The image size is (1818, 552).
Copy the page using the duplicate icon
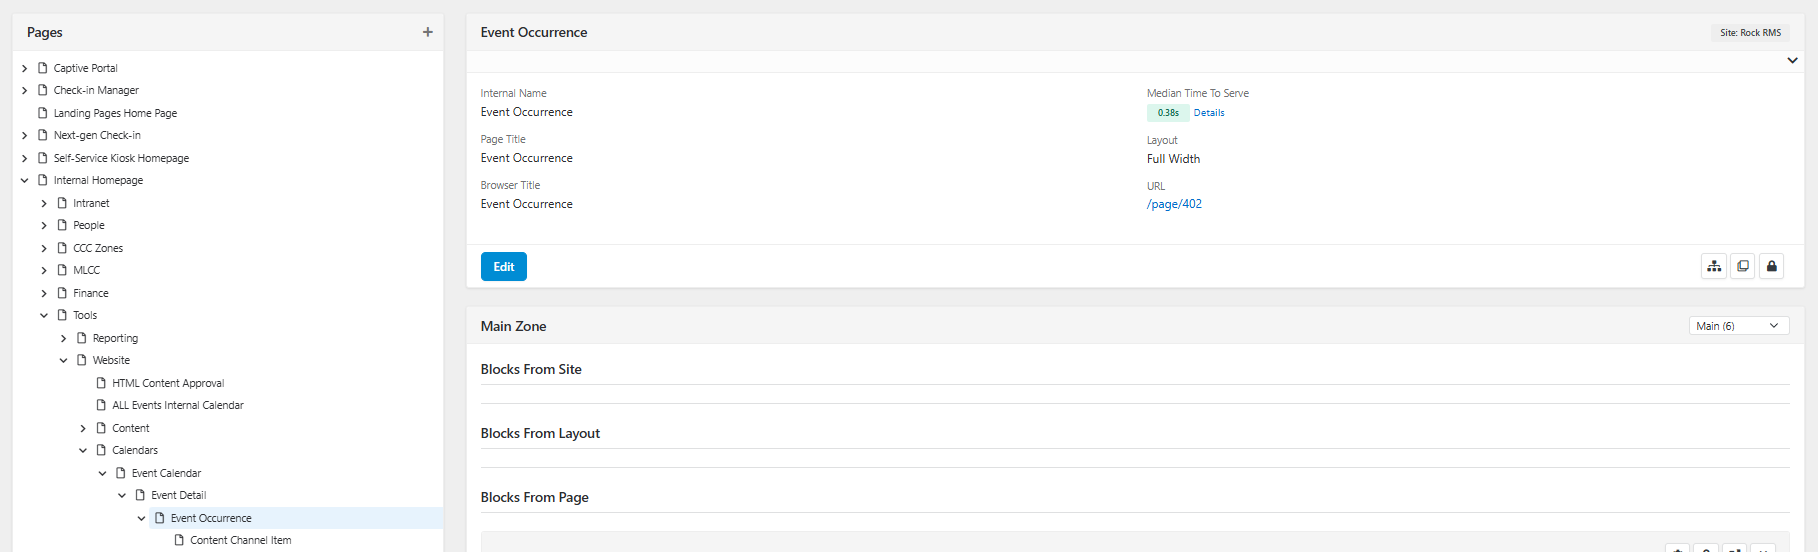pyautogui.click(x=1743, y=266)
